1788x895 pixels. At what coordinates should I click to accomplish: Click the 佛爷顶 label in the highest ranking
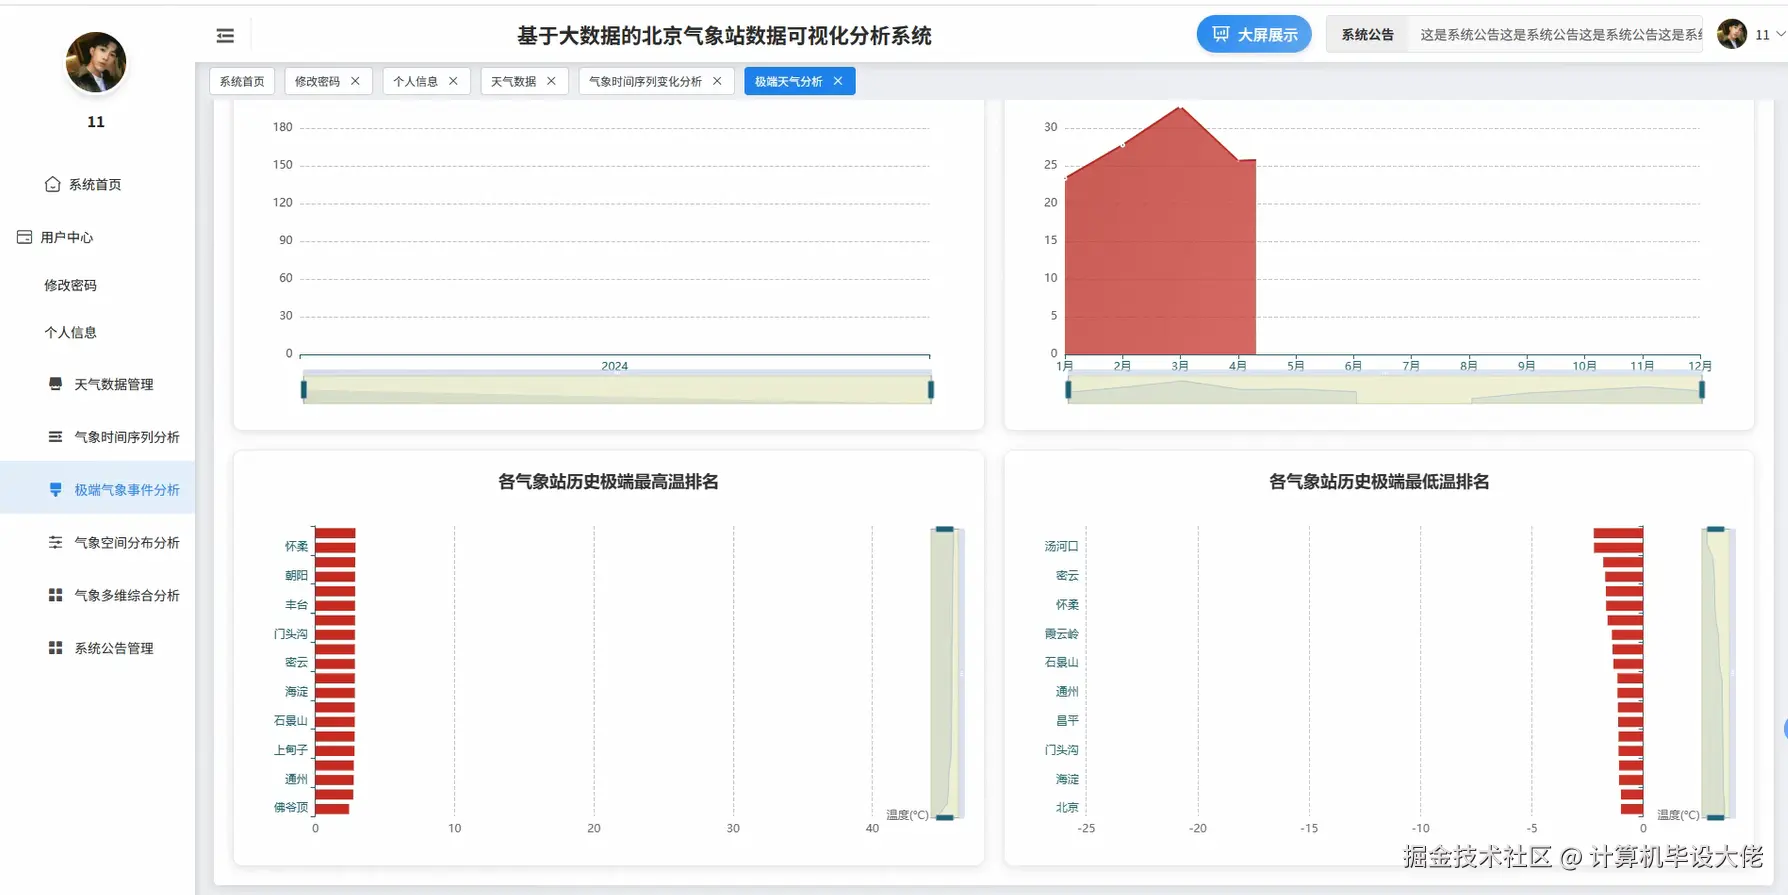[x=291, y=807]
